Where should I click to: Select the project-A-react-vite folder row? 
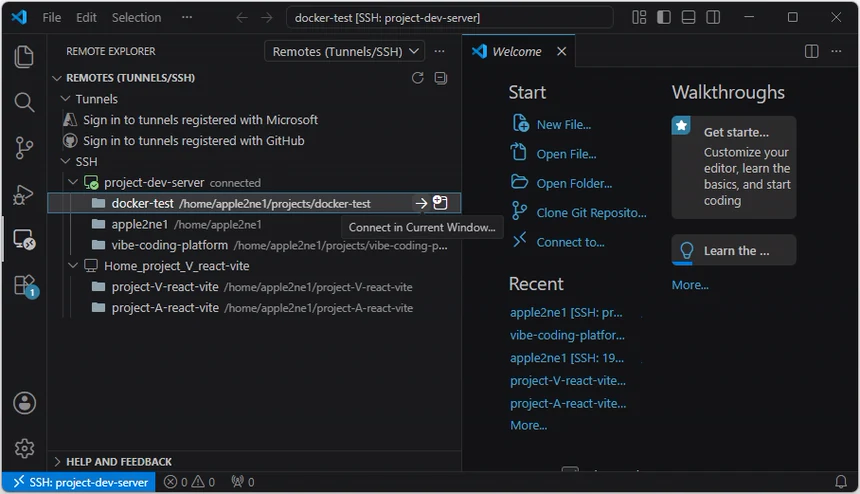254,308
